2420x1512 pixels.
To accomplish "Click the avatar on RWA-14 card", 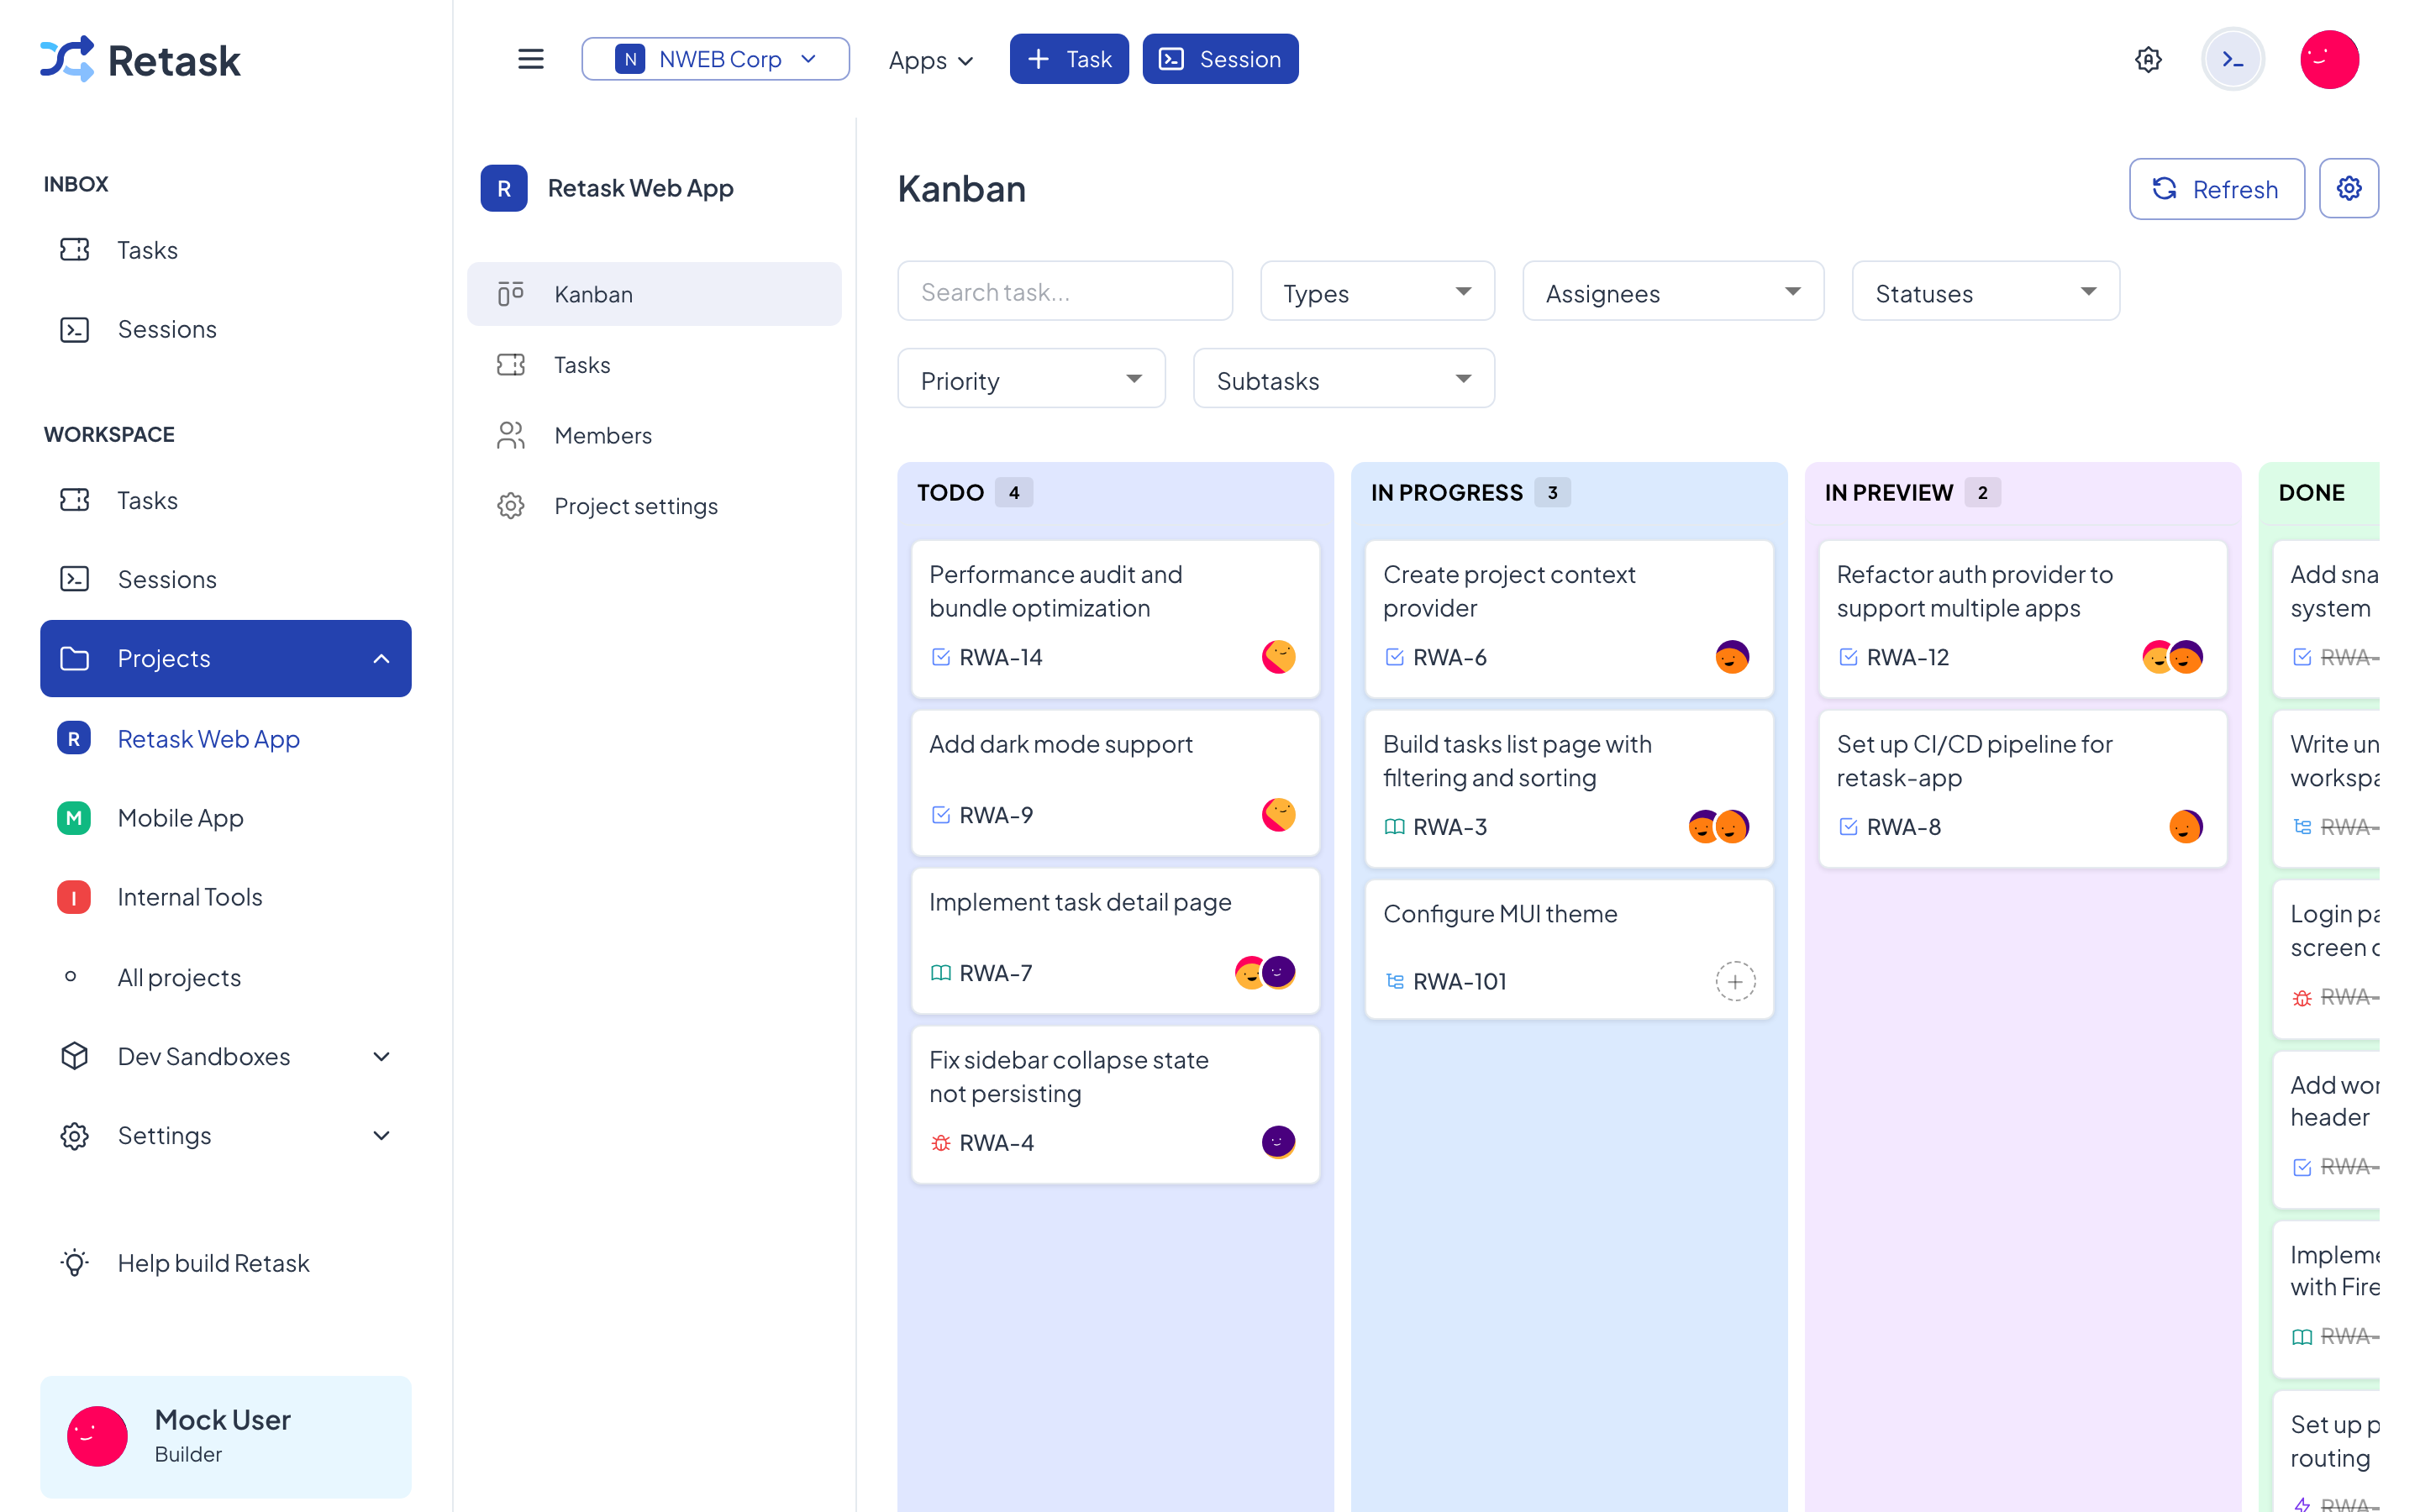I will pyautogui.click(x=1278, y=657).
